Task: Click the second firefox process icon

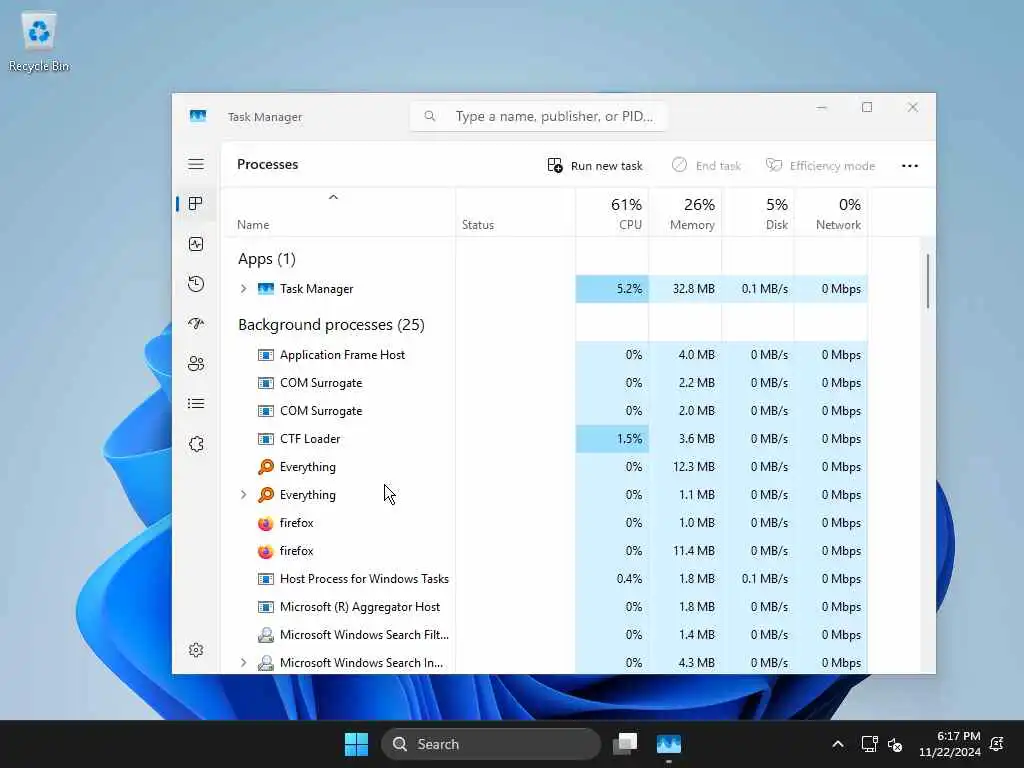Action: 265,551
